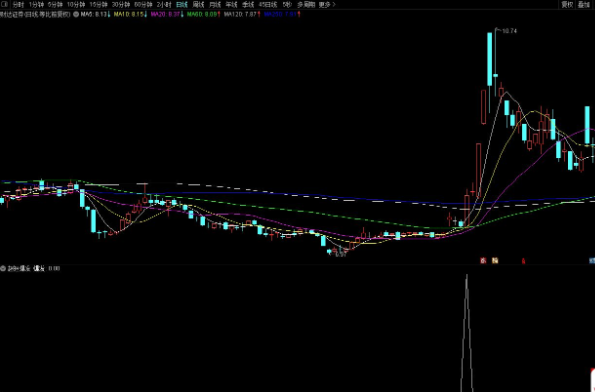This screenshot has width=595, height=392.
Task: Select the 分时 intraday view
Action: [18, 5]
